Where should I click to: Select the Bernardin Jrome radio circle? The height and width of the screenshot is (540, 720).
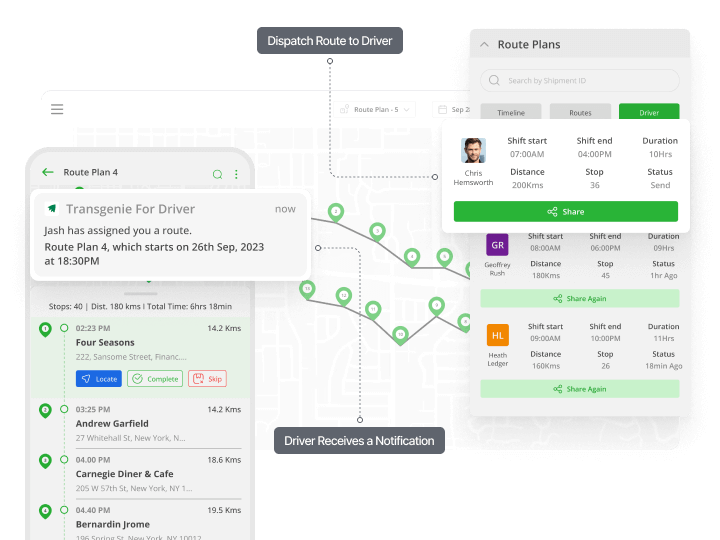pyautogui.click(x=64, y=510)
